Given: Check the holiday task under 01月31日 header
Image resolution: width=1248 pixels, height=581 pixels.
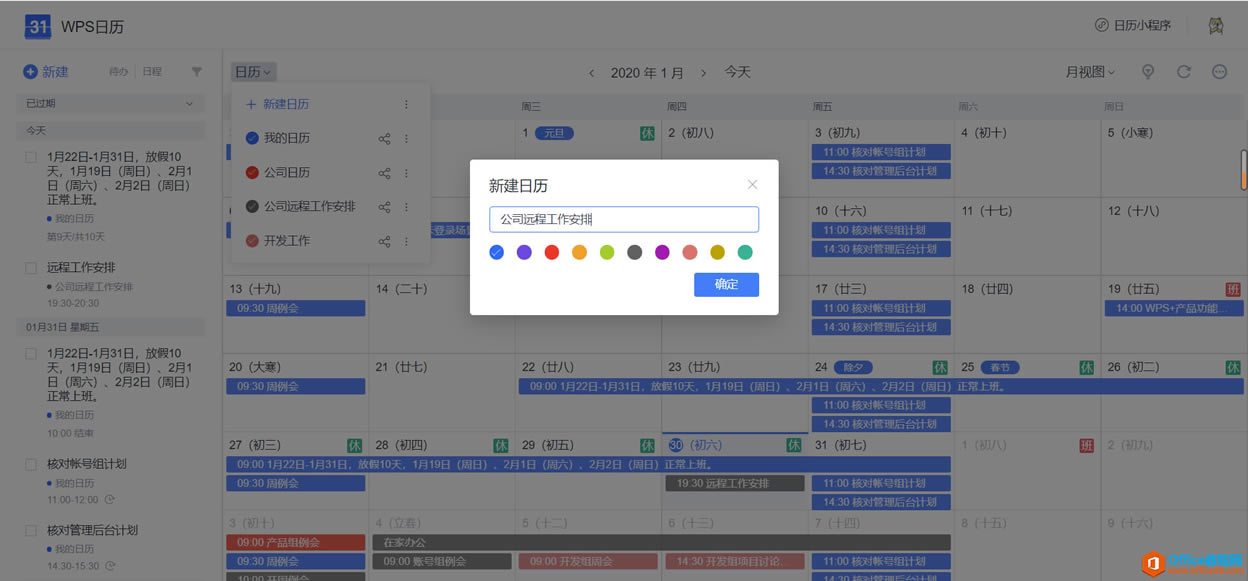Looking at the screenshot, I should [31, 354].
